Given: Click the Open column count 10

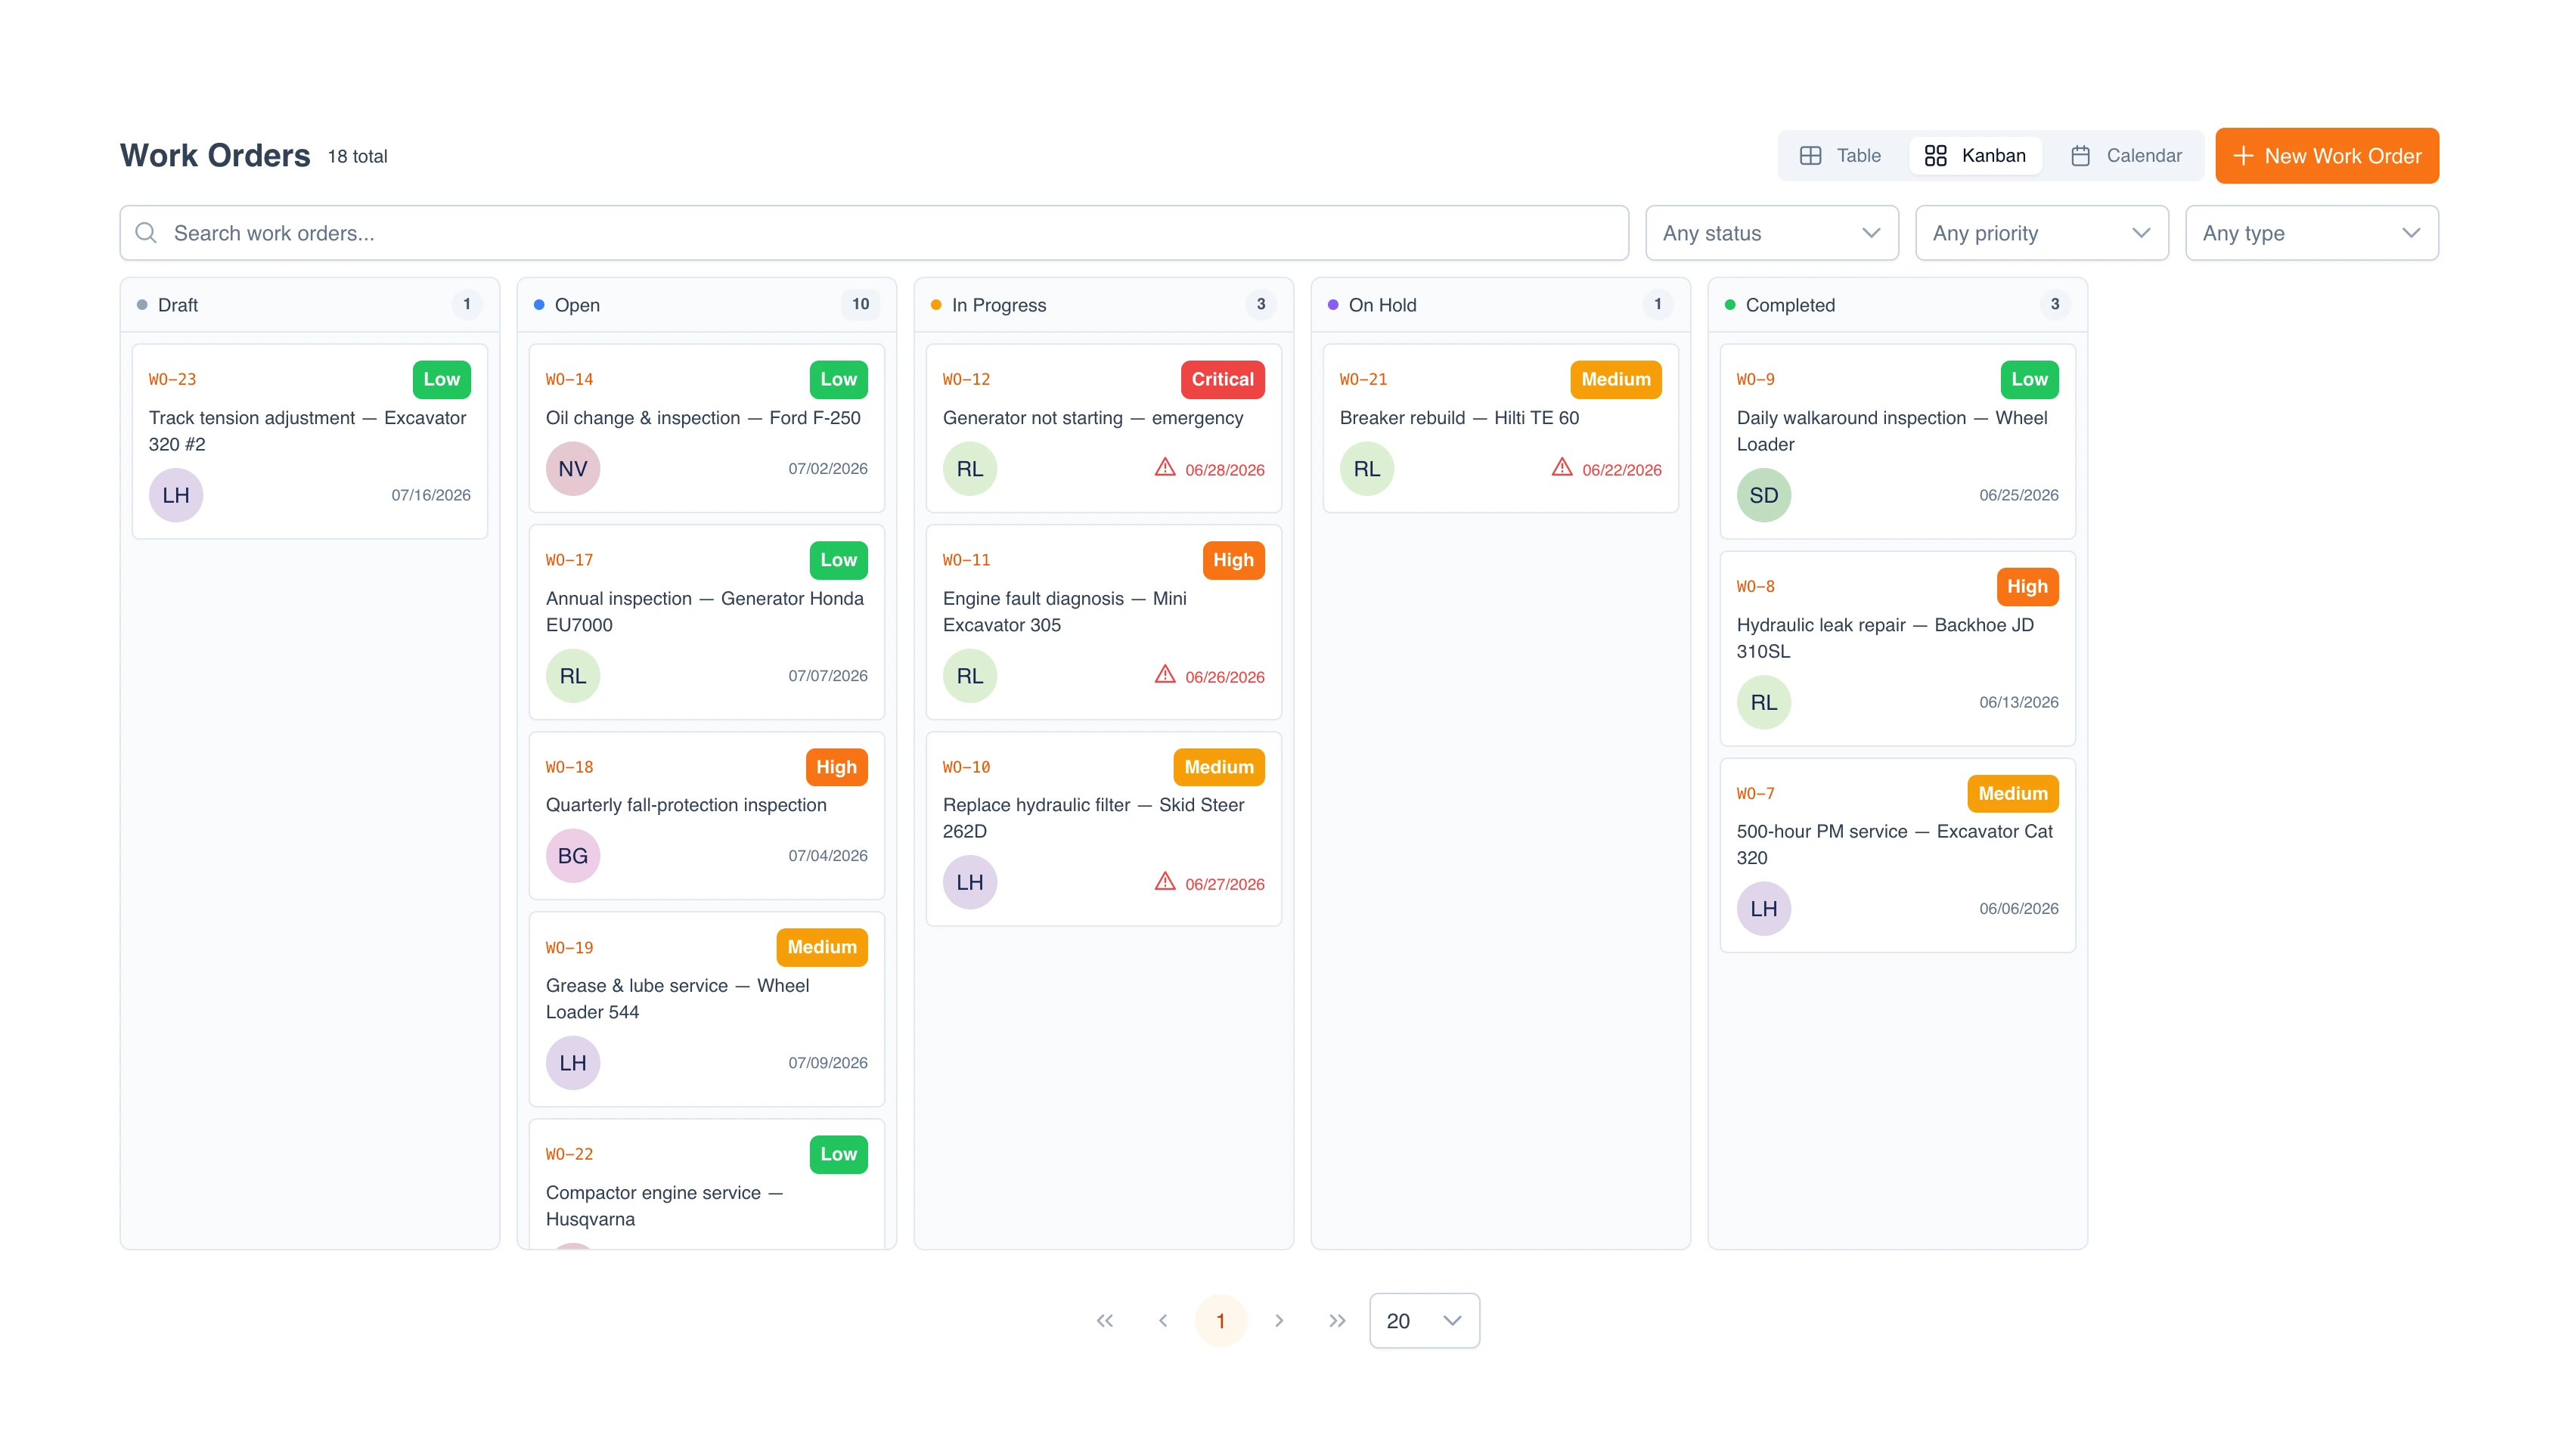Looking at the screenshot, I should coord(860,304).
